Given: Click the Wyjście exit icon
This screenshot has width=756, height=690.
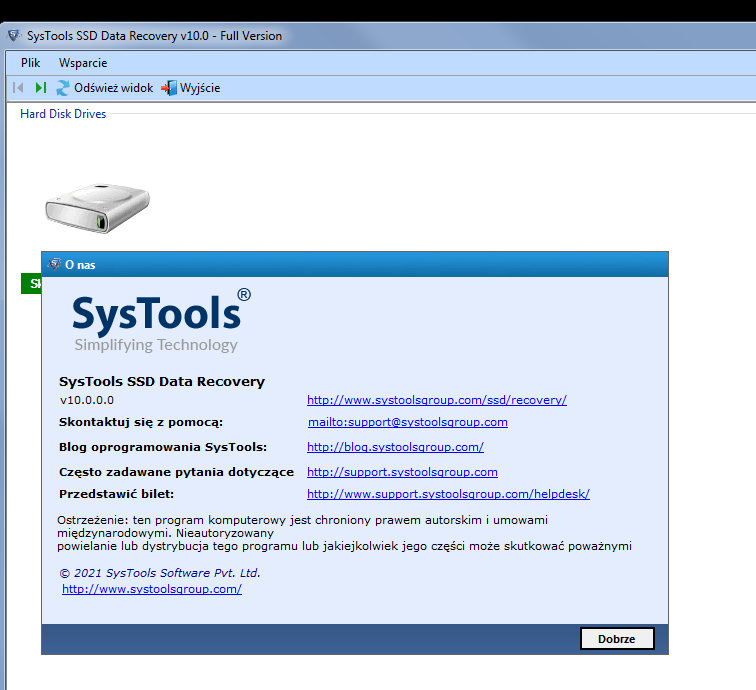Looking at the screenshot, I should [169, 88].
